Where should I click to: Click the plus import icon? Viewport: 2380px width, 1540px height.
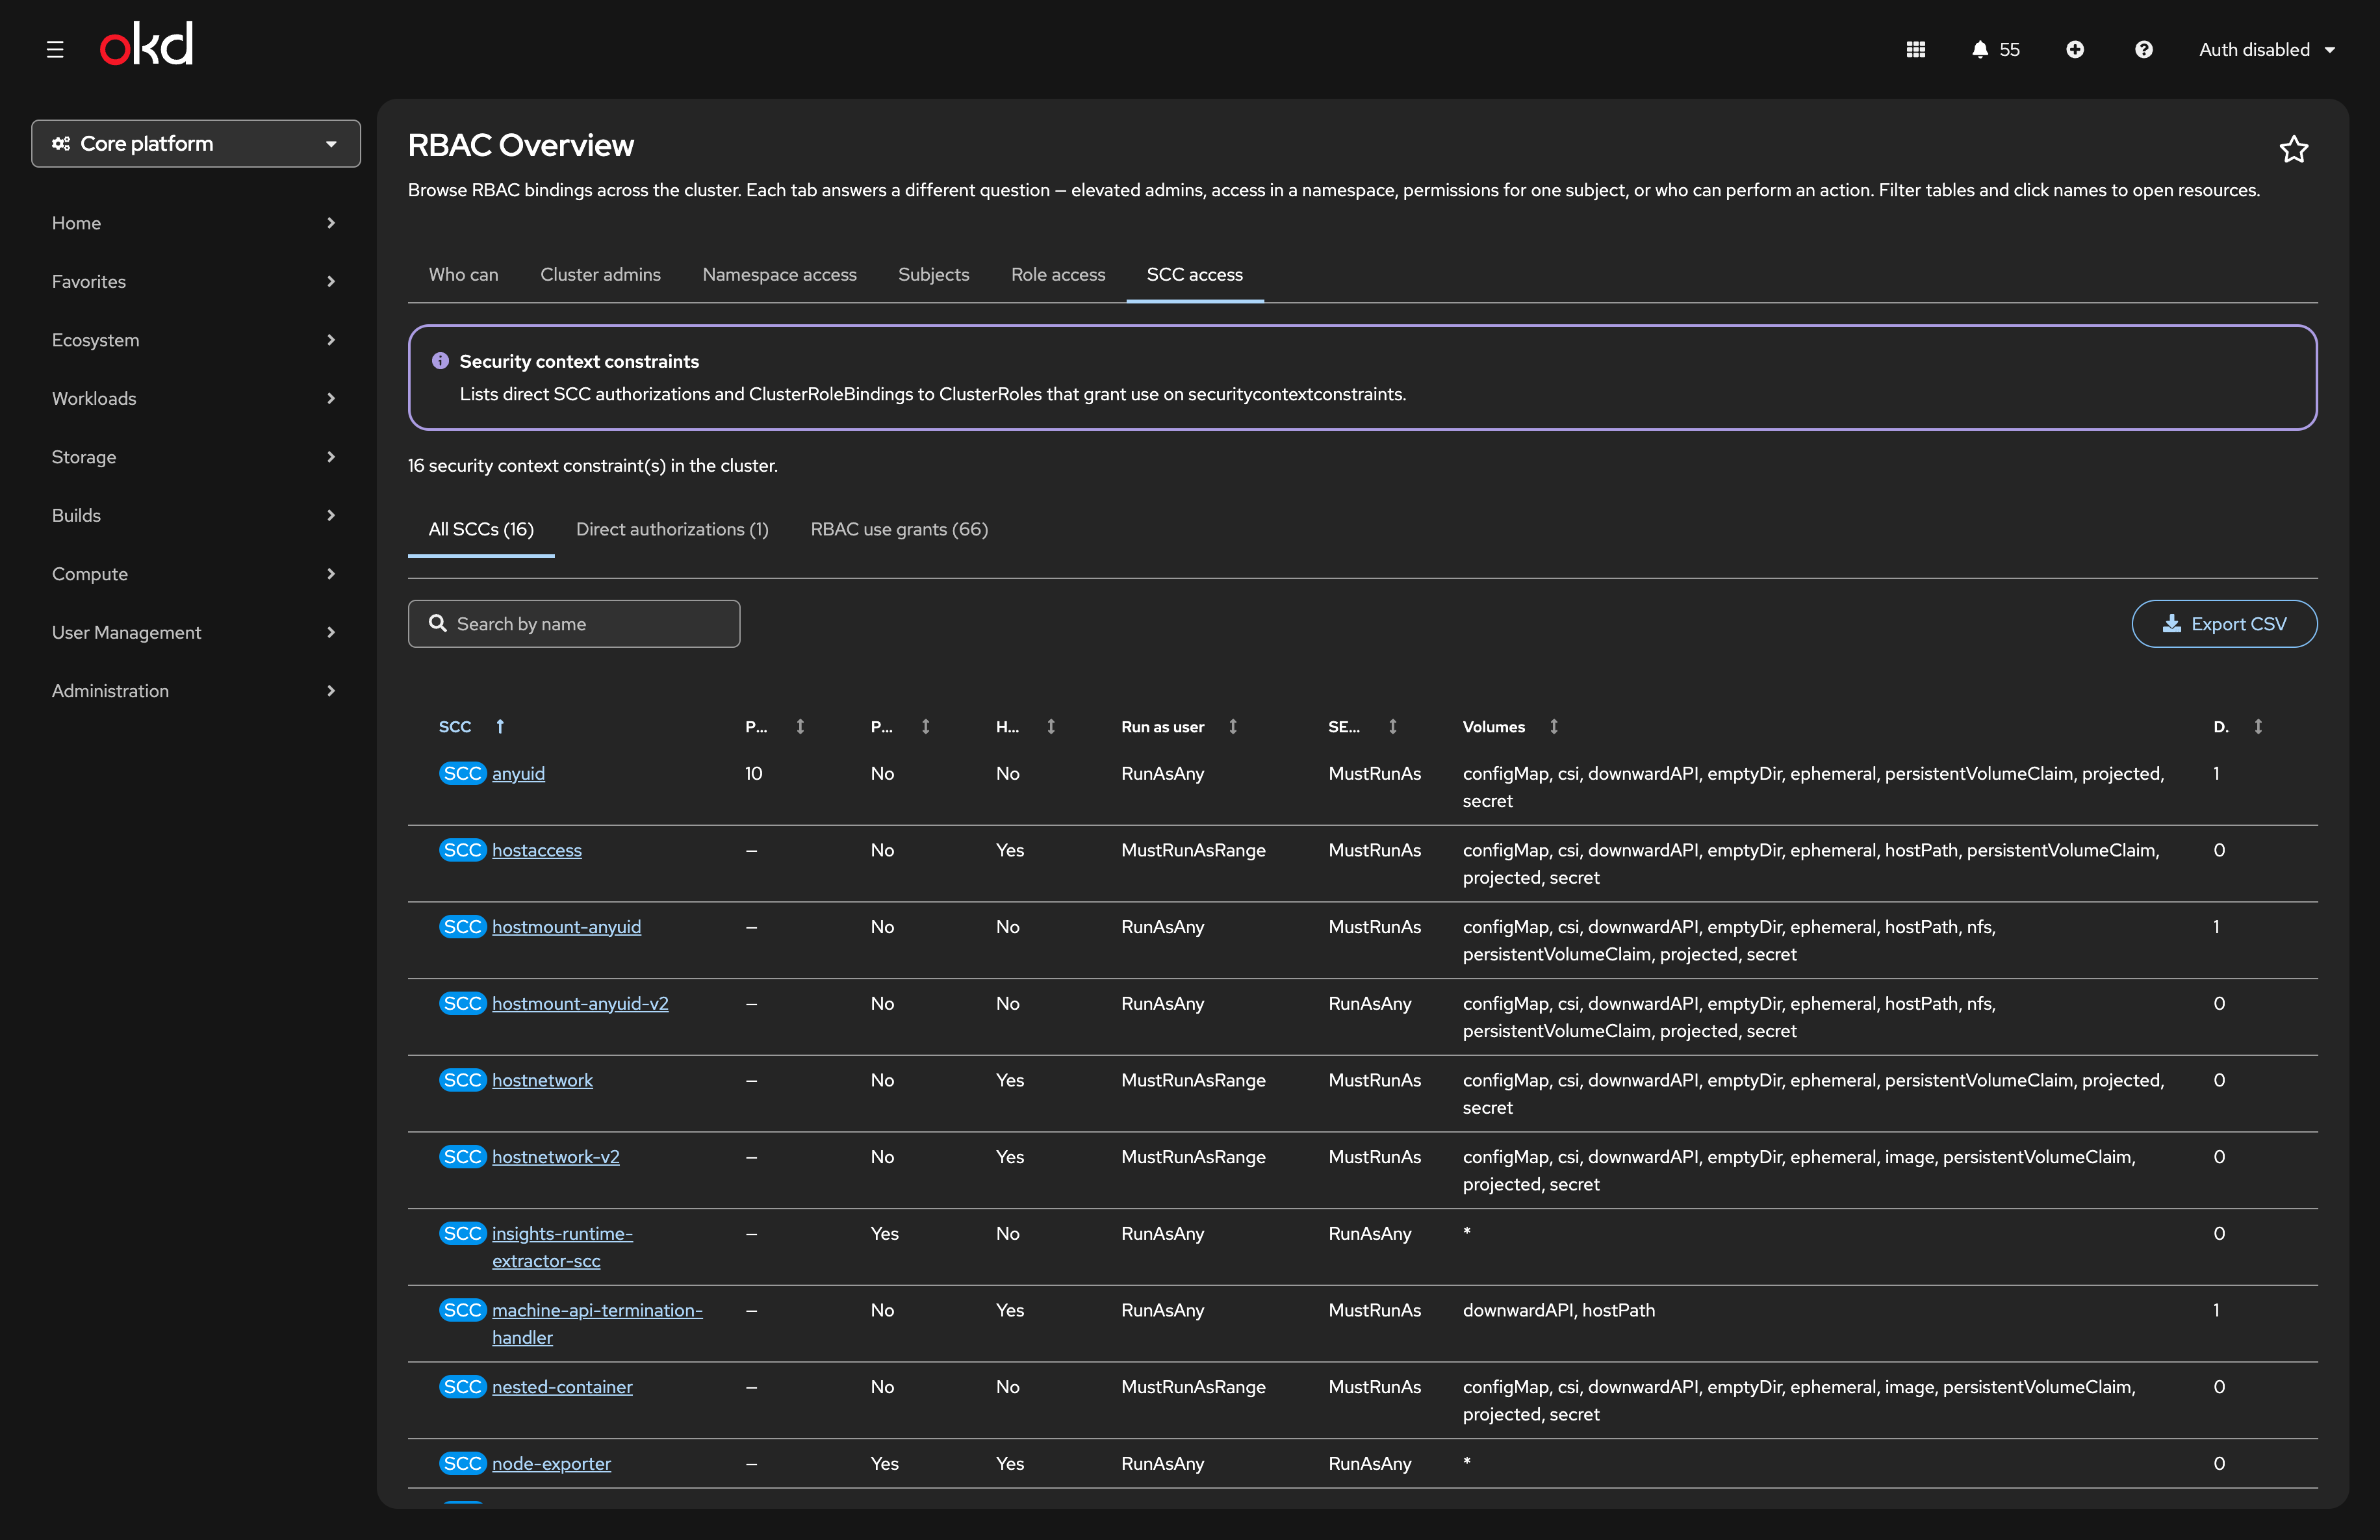[2075, 49]
